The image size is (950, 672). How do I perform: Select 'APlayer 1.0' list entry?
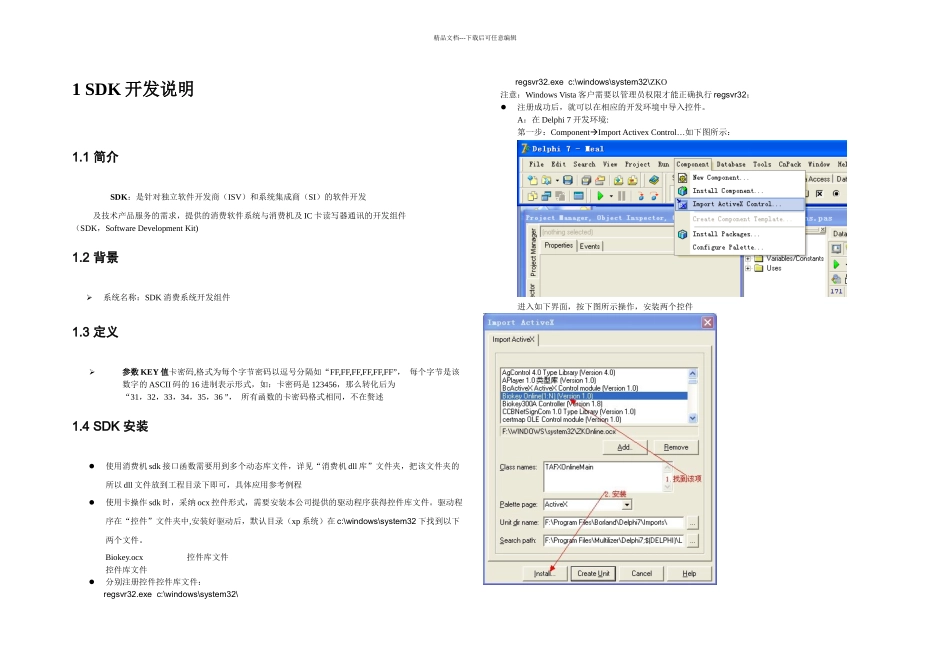pyautogui.click(x=594, y=381)
